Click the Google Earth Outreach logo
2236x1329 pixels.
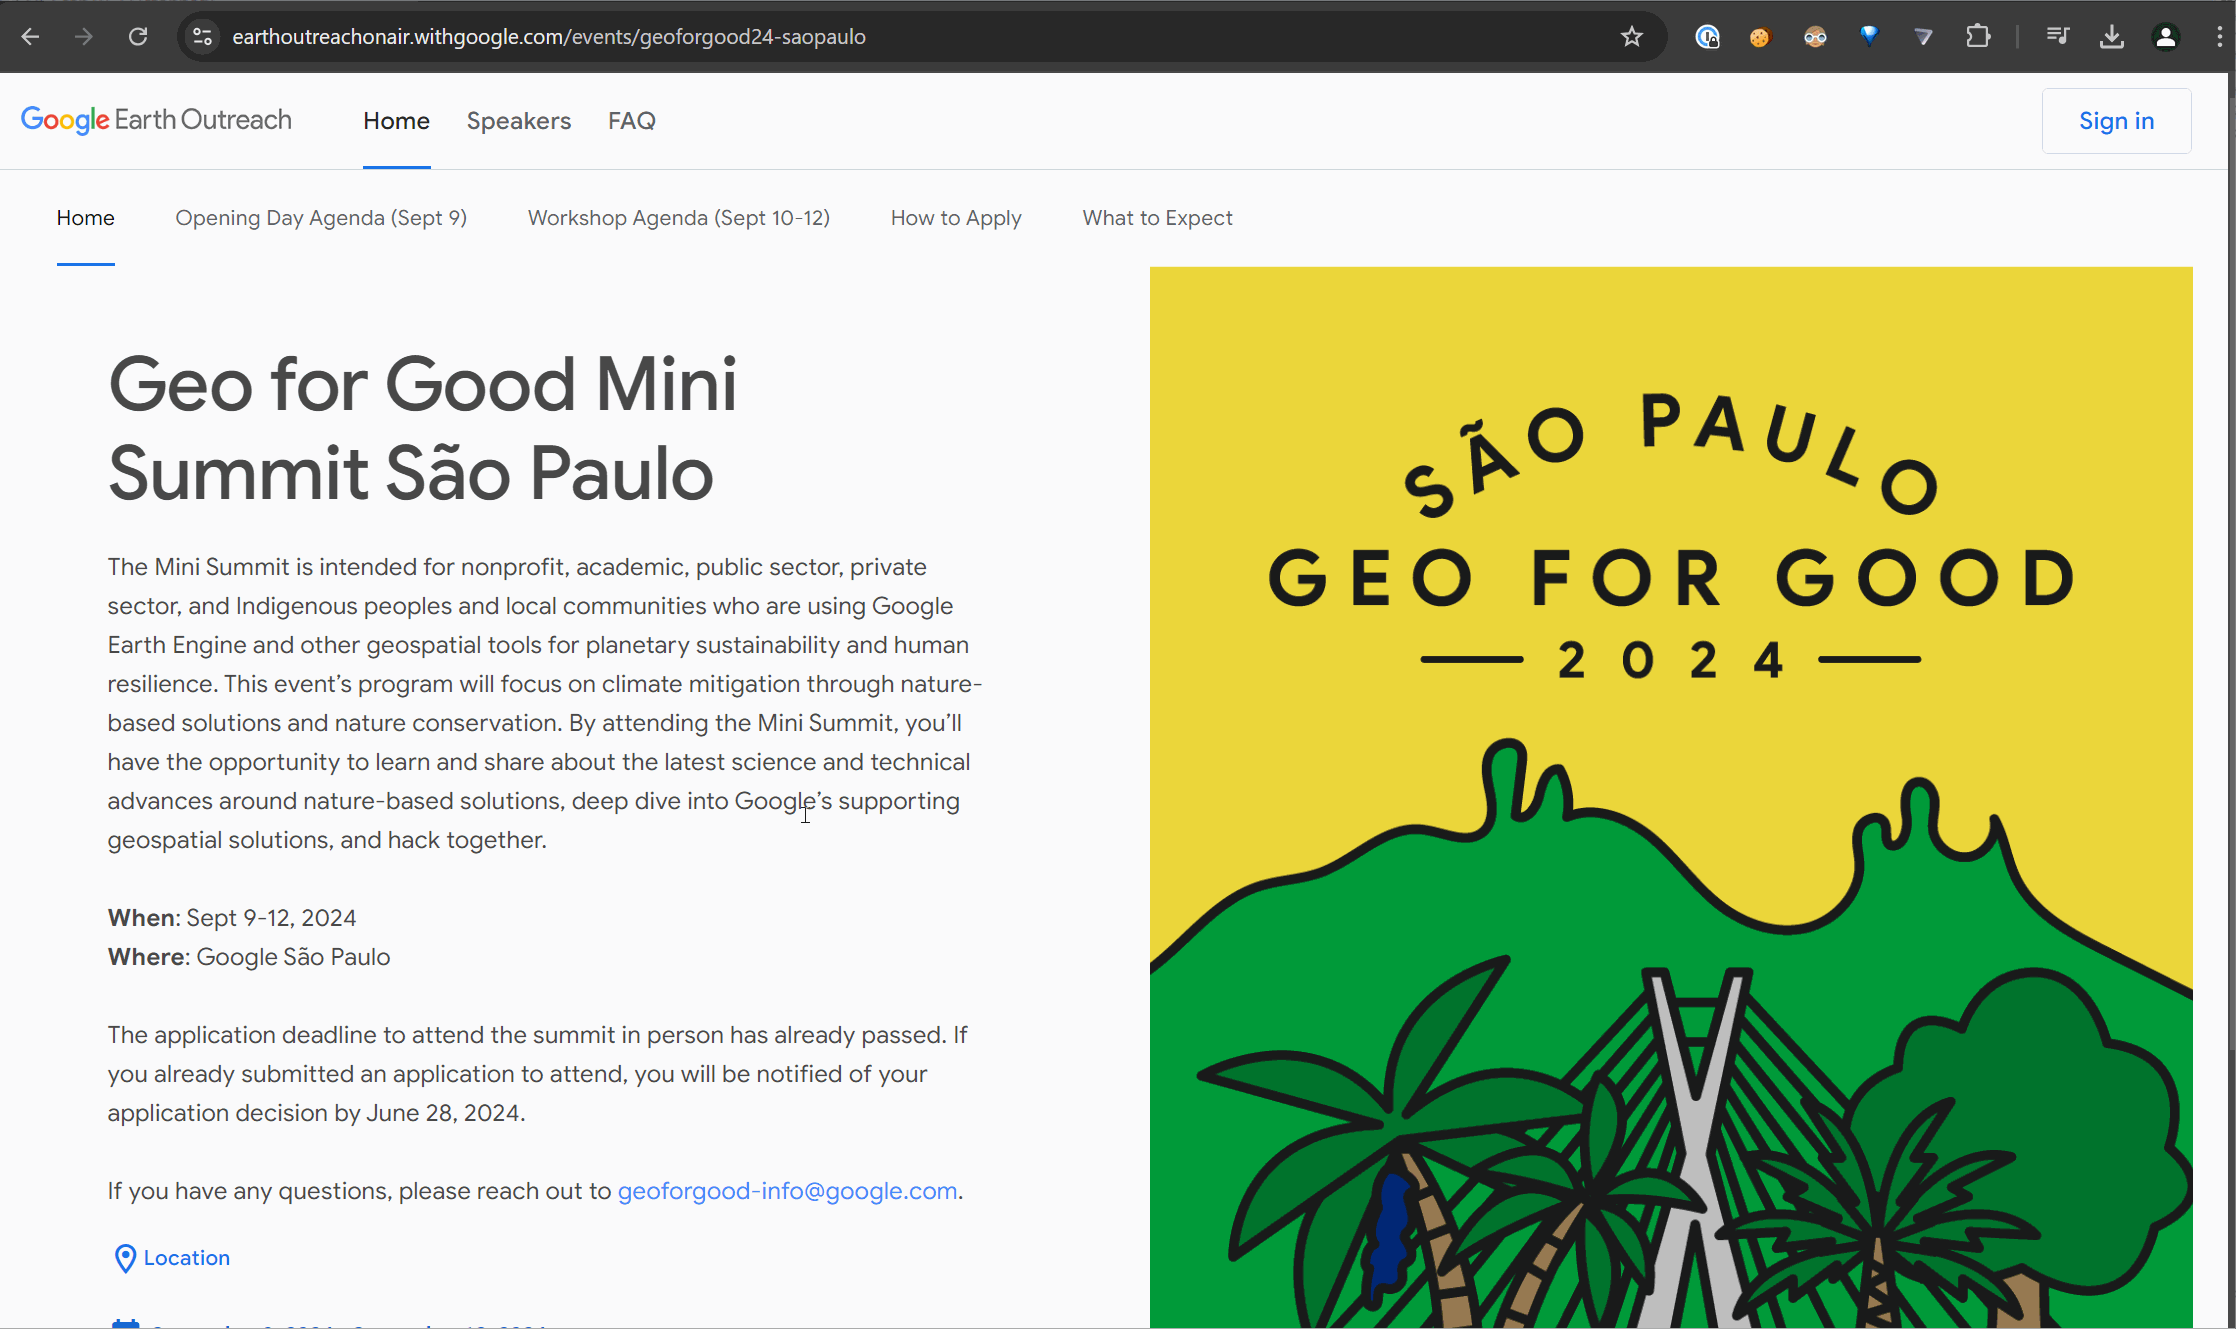click(156, 120)
